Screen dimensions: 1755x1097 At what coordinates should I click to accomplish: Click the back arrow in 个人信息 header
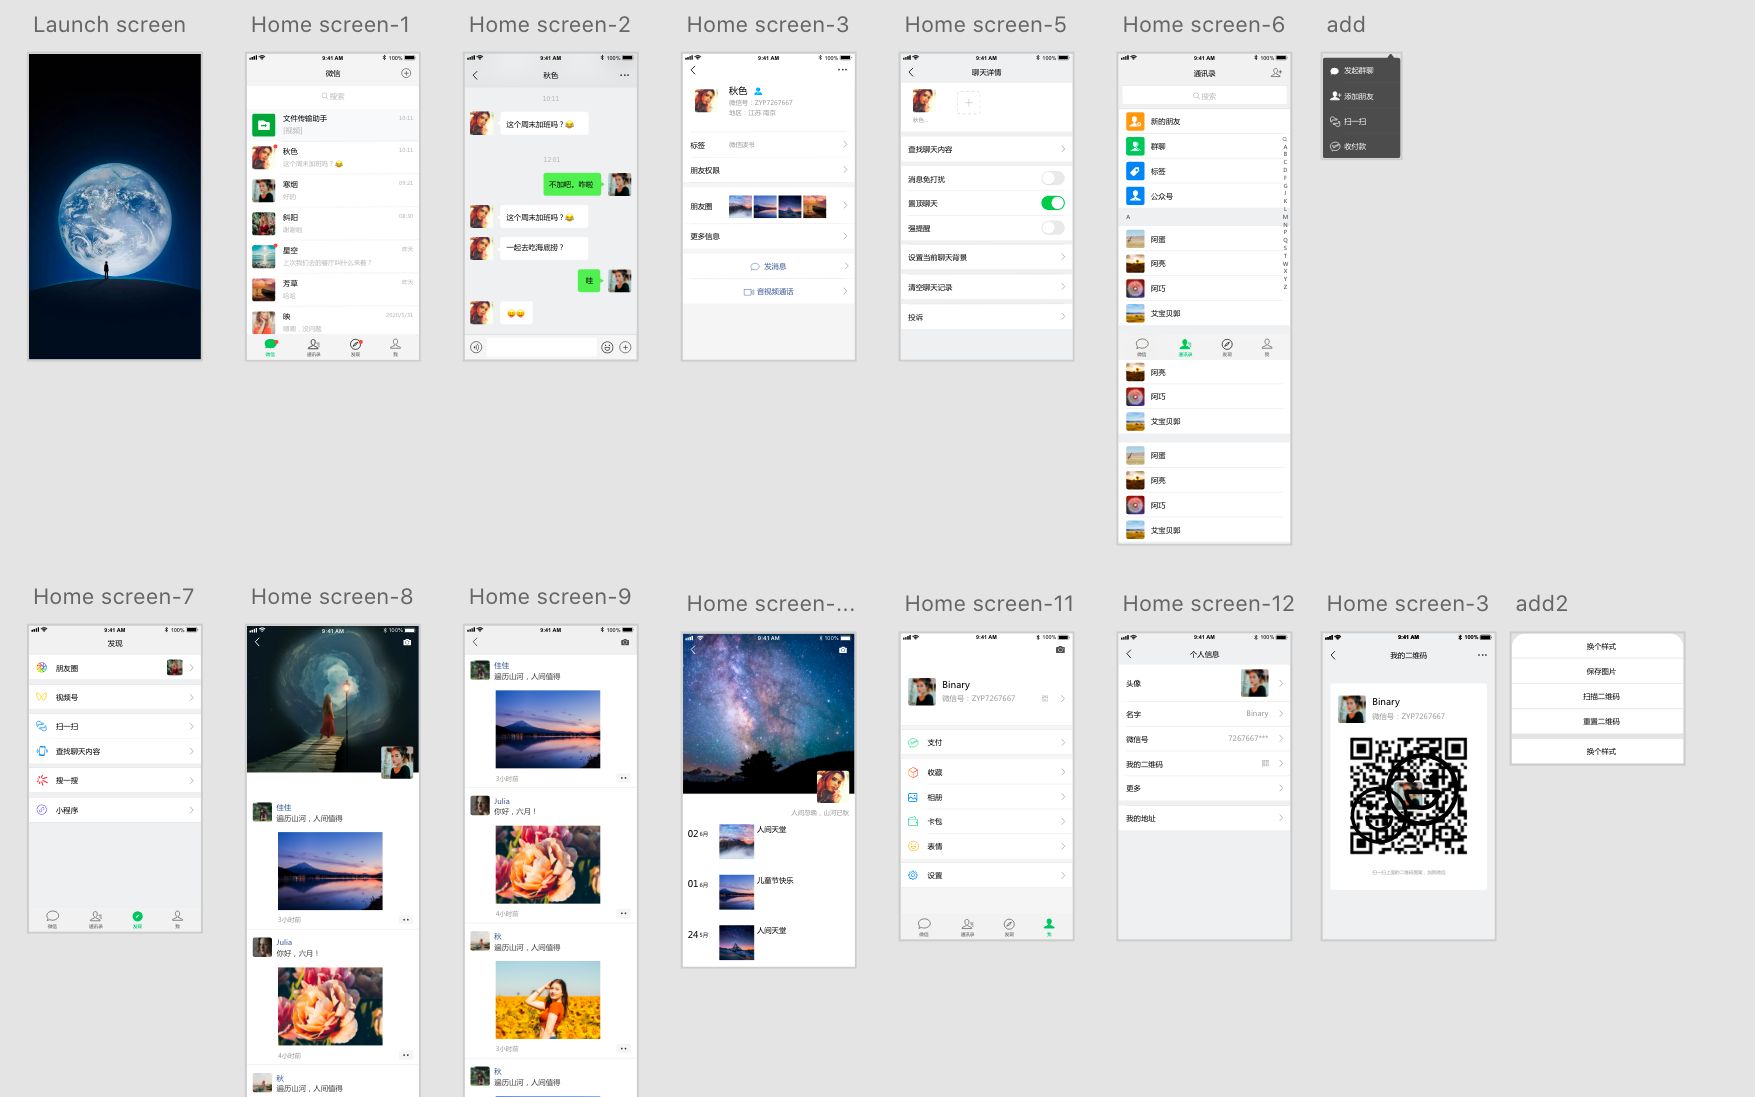pos(1129,654)
